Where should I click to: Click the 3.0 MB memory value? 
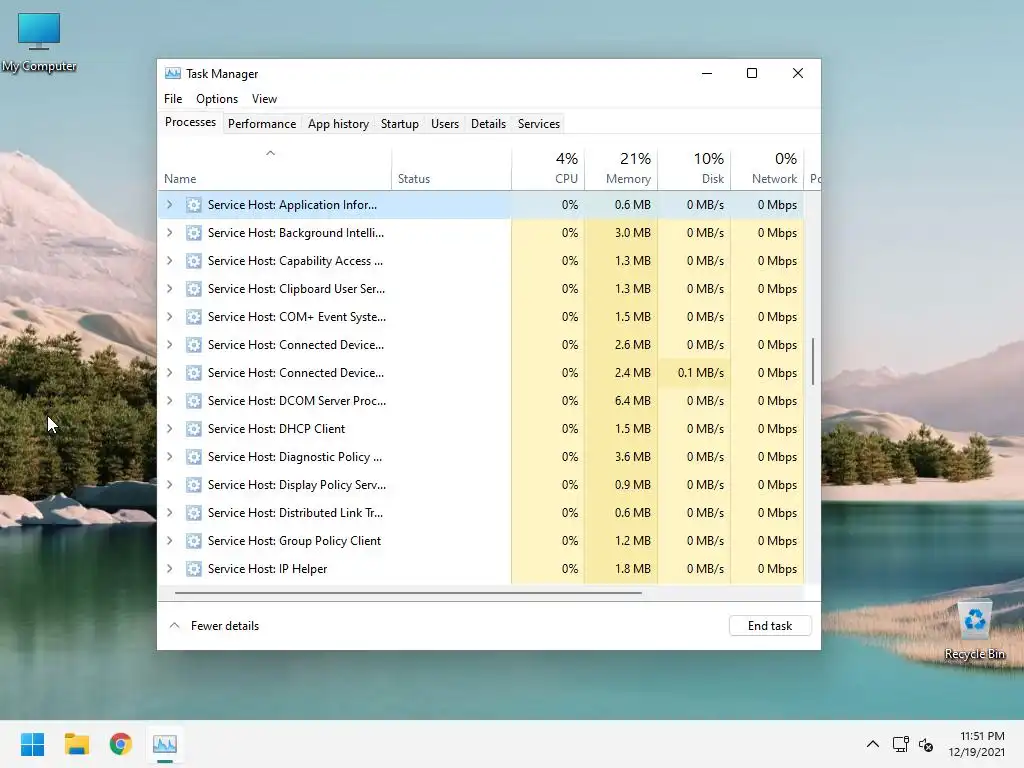coord(632,233)
